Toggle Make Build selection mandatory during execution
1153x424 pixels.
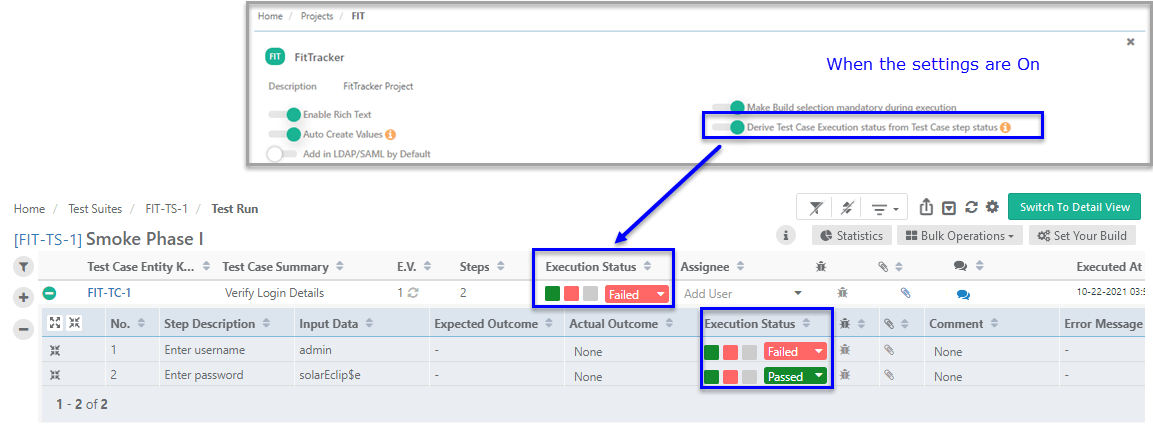(x=728, y=107)
